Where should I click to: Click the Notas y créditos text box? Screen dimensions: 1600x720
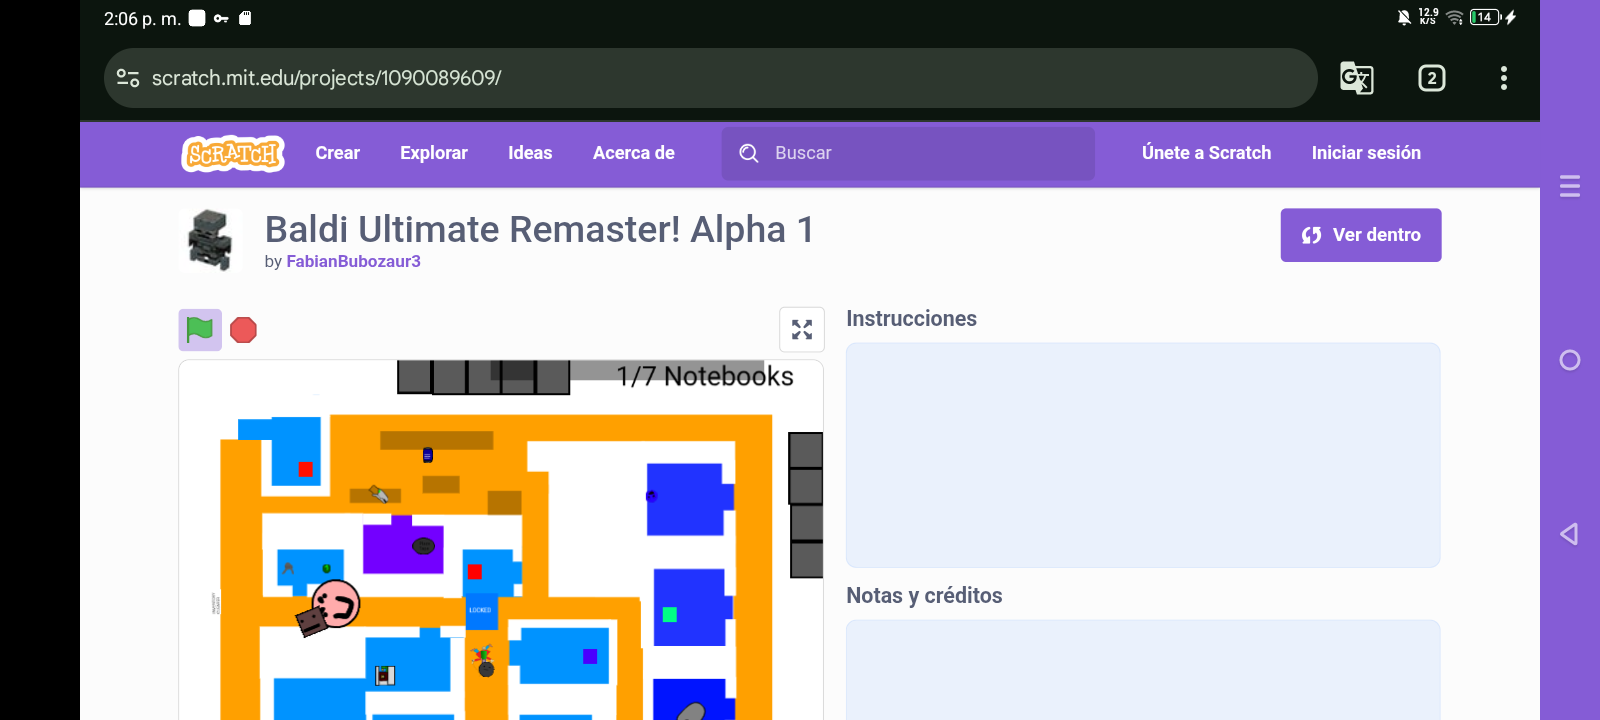tap(1143, 670)
